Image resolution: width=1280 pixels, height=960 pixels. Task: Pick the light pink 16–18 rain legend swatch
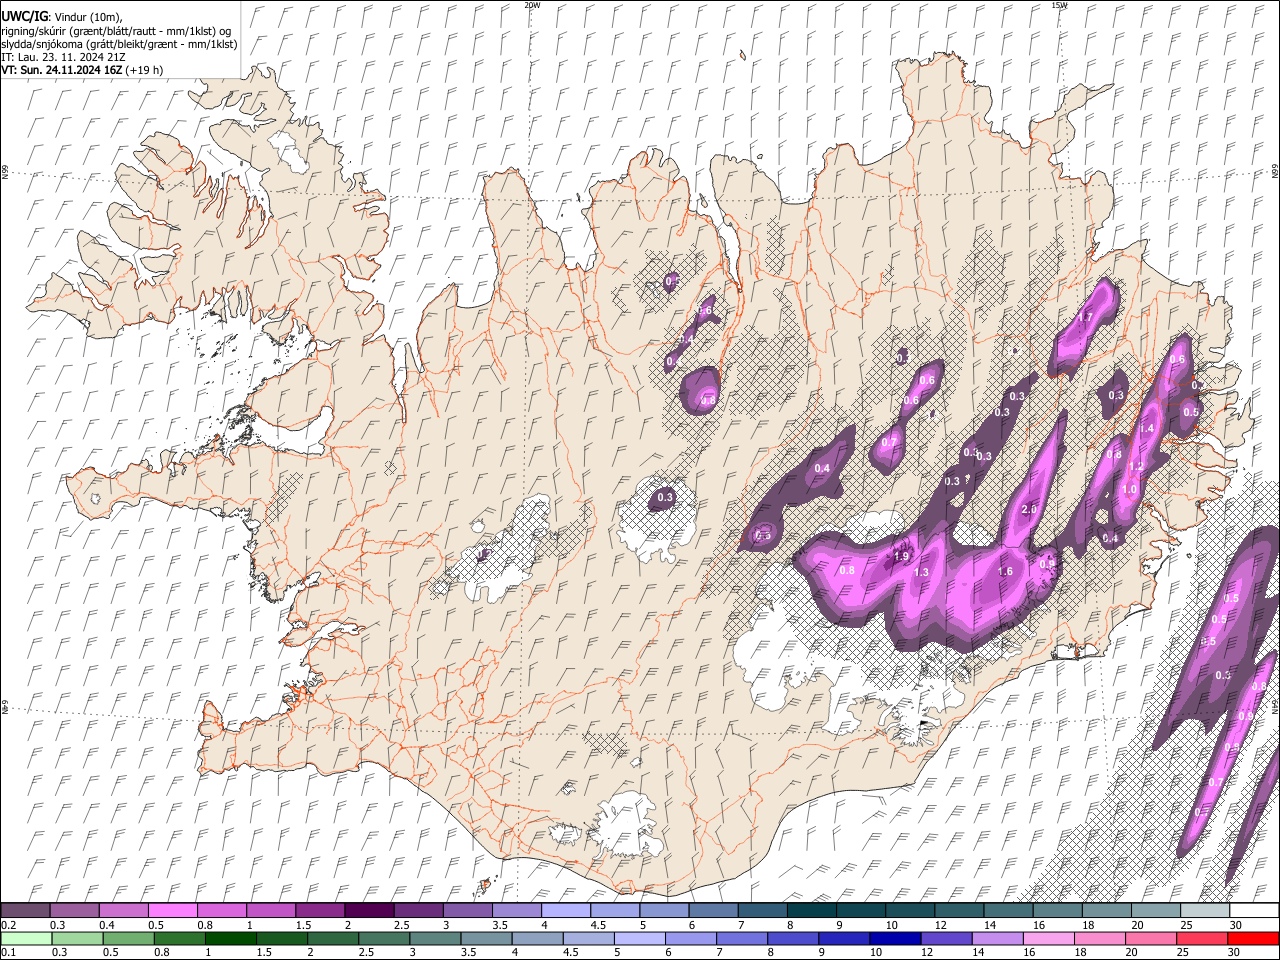click(x=1049, y=938)
